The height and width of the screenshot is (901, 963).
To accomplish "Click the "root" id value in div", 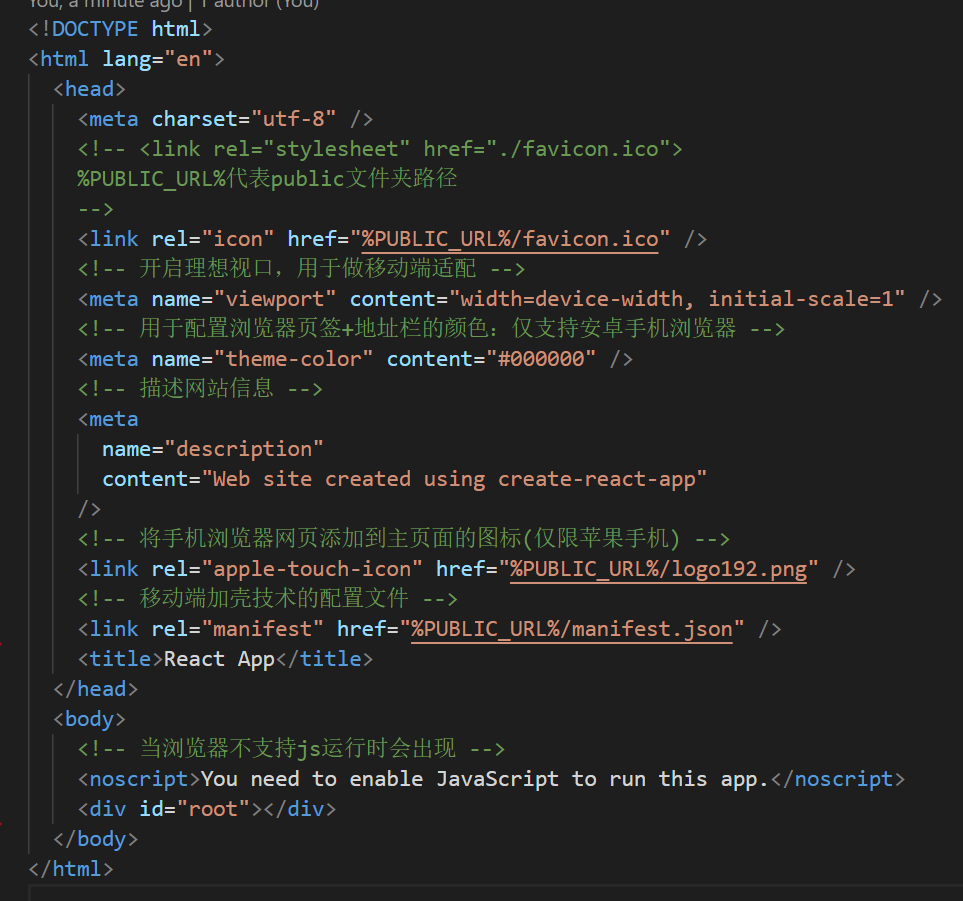I will click(212, 809).
